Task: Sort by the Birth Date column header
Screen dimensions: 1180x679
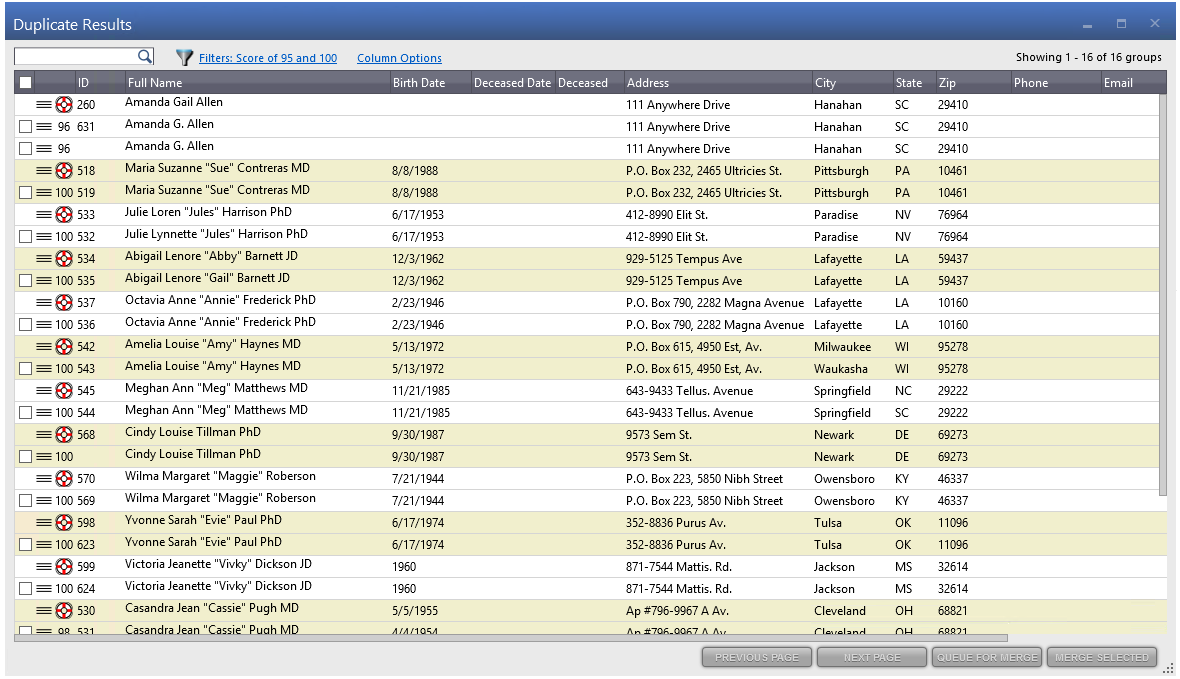Action: 430,83
